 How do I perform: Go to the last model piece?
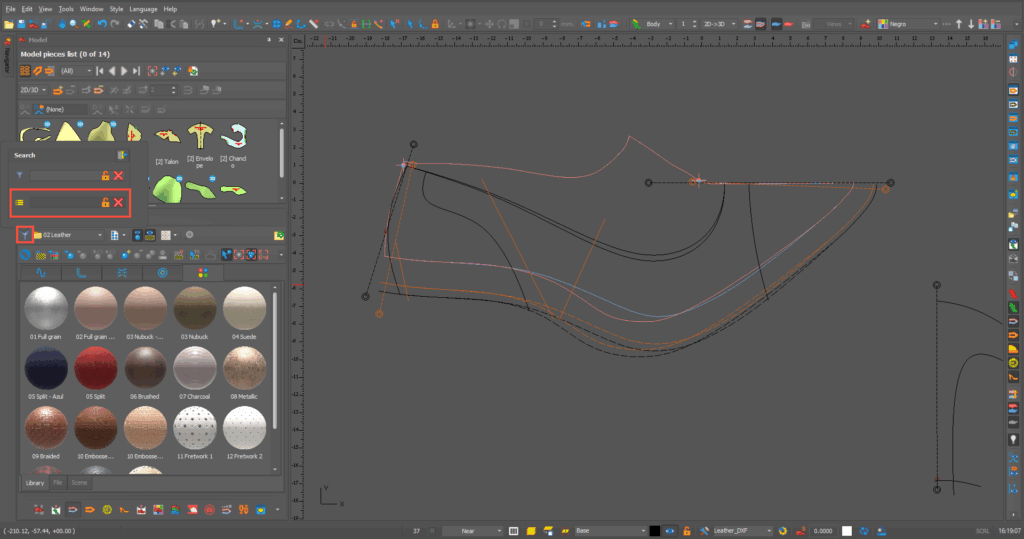tap(136, 71)
